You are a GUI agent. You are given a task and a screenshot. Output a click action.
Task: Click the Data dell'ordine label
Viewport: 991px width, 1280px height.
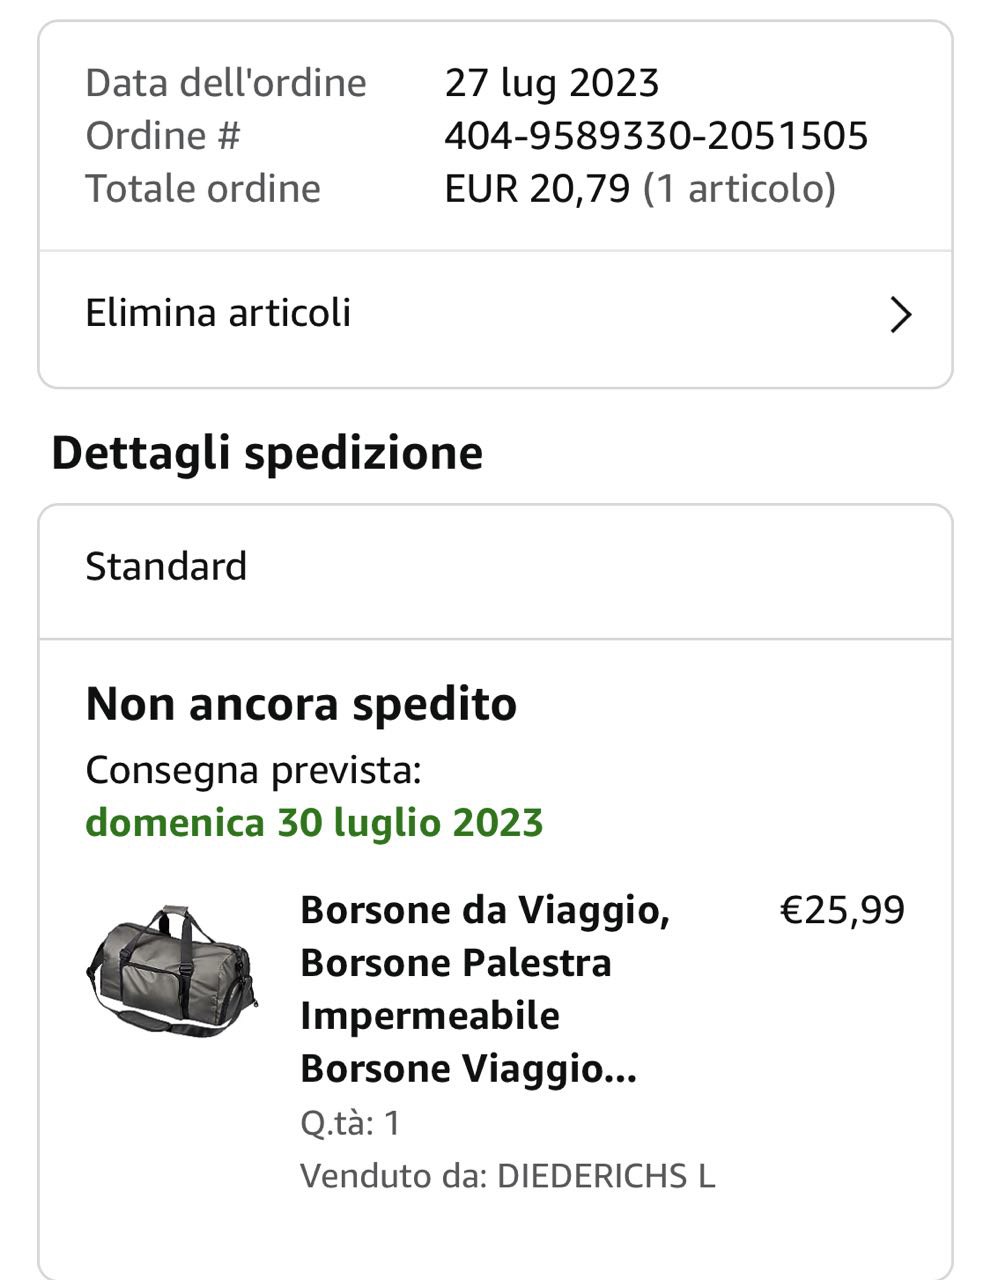tap(226, 83)
